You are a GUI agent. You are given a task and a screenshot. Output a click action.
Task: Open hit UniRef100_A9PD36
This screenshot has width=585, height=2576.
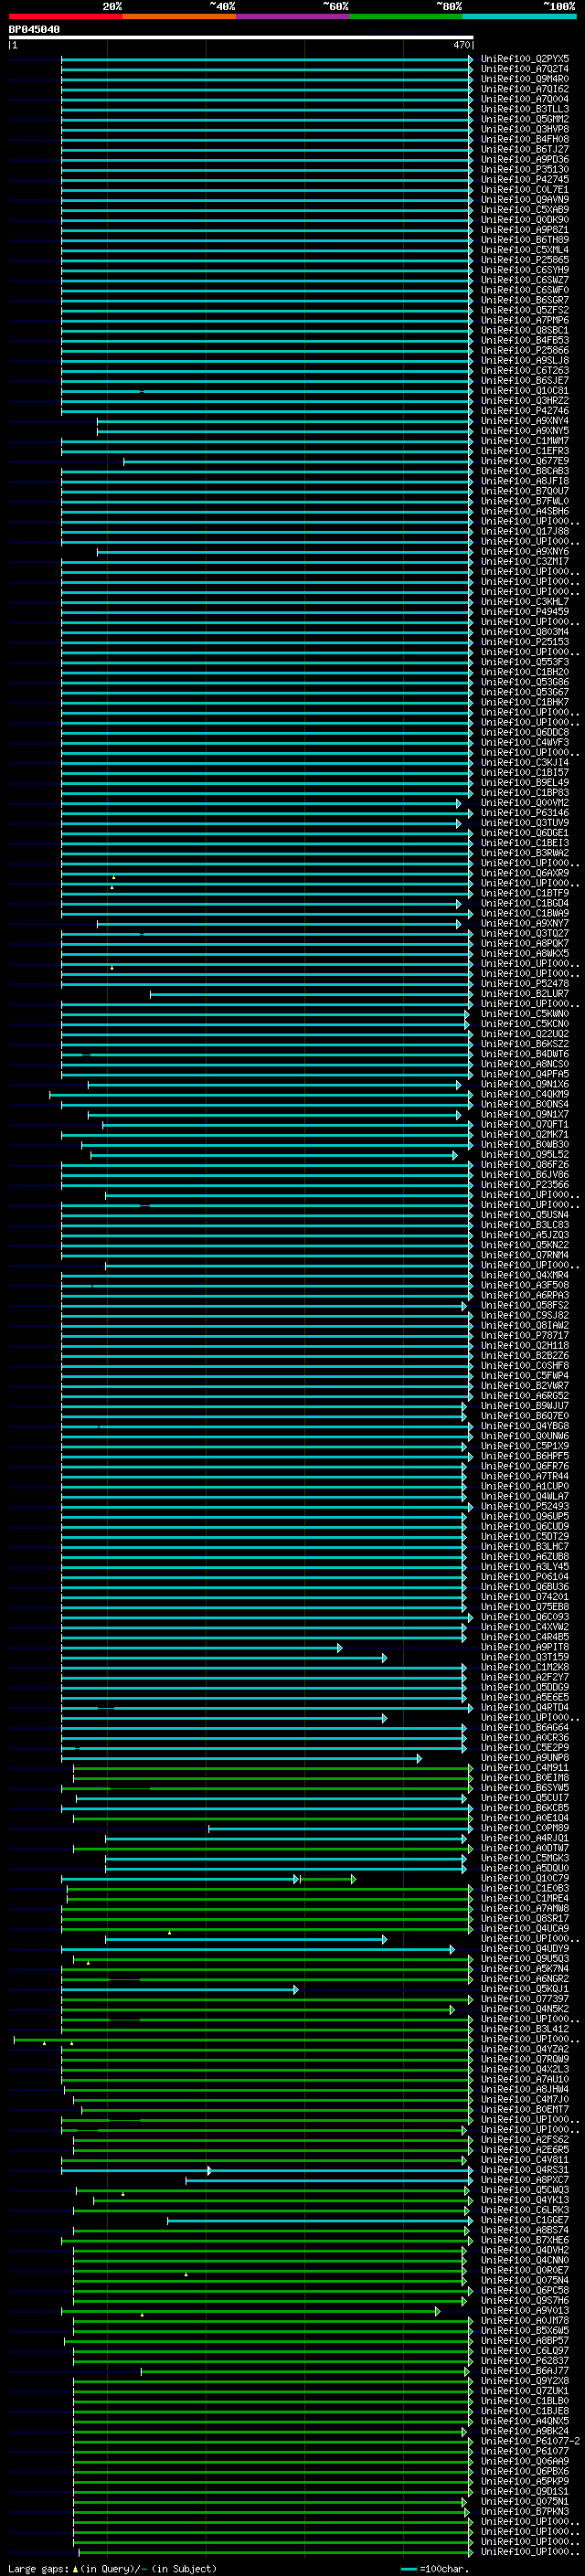(525, 159)
